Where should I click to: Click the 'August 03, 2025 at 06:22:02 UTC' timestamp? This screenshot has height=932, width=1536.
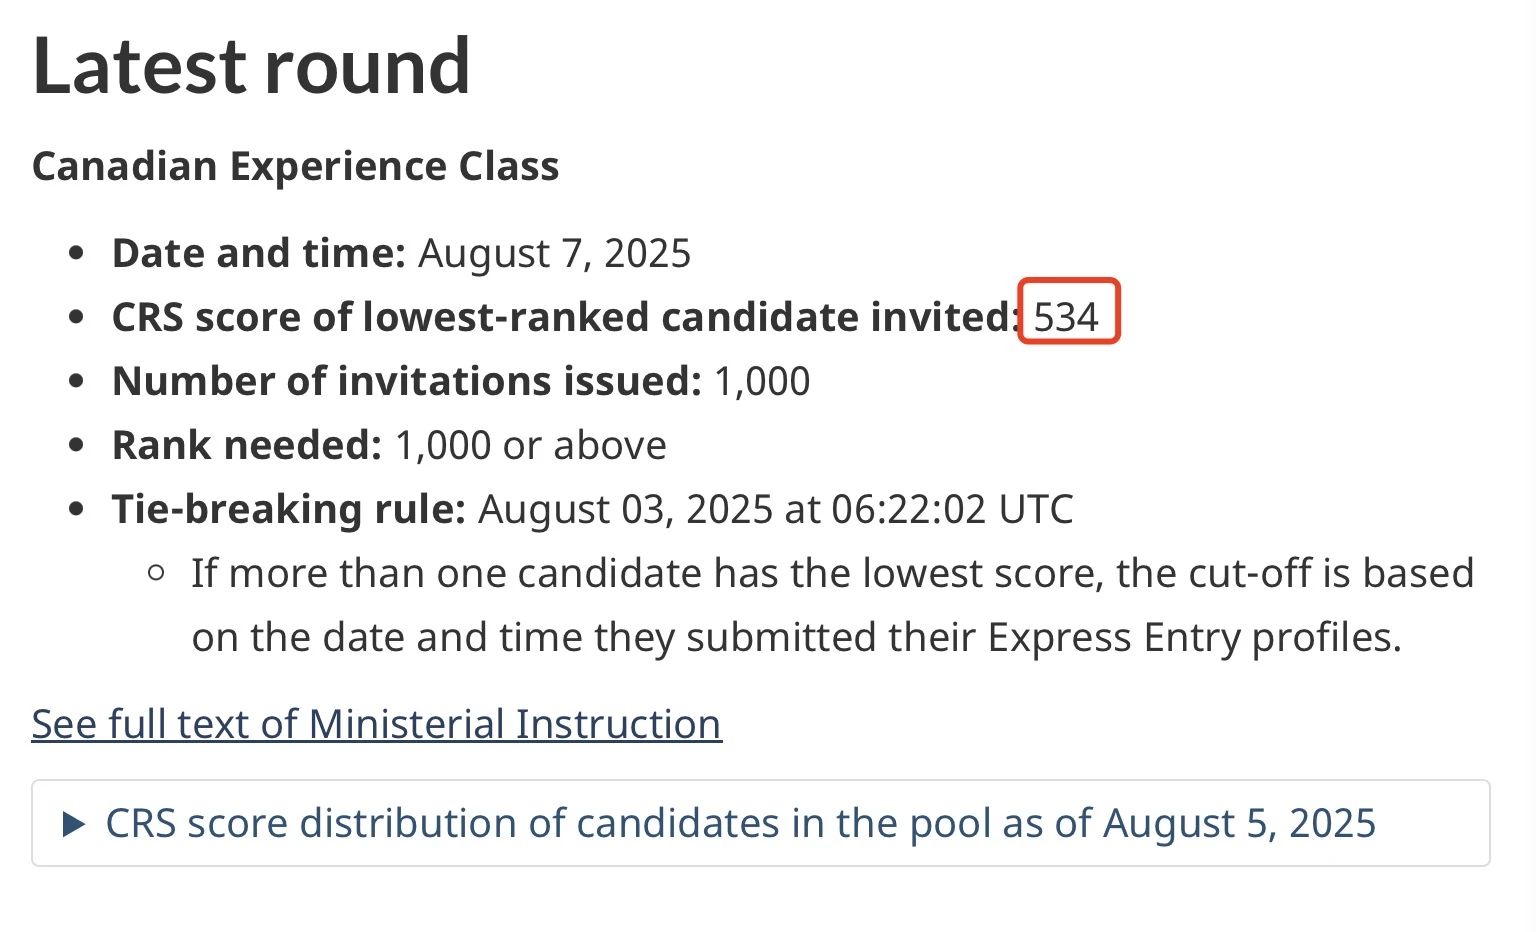click(776, 509)
